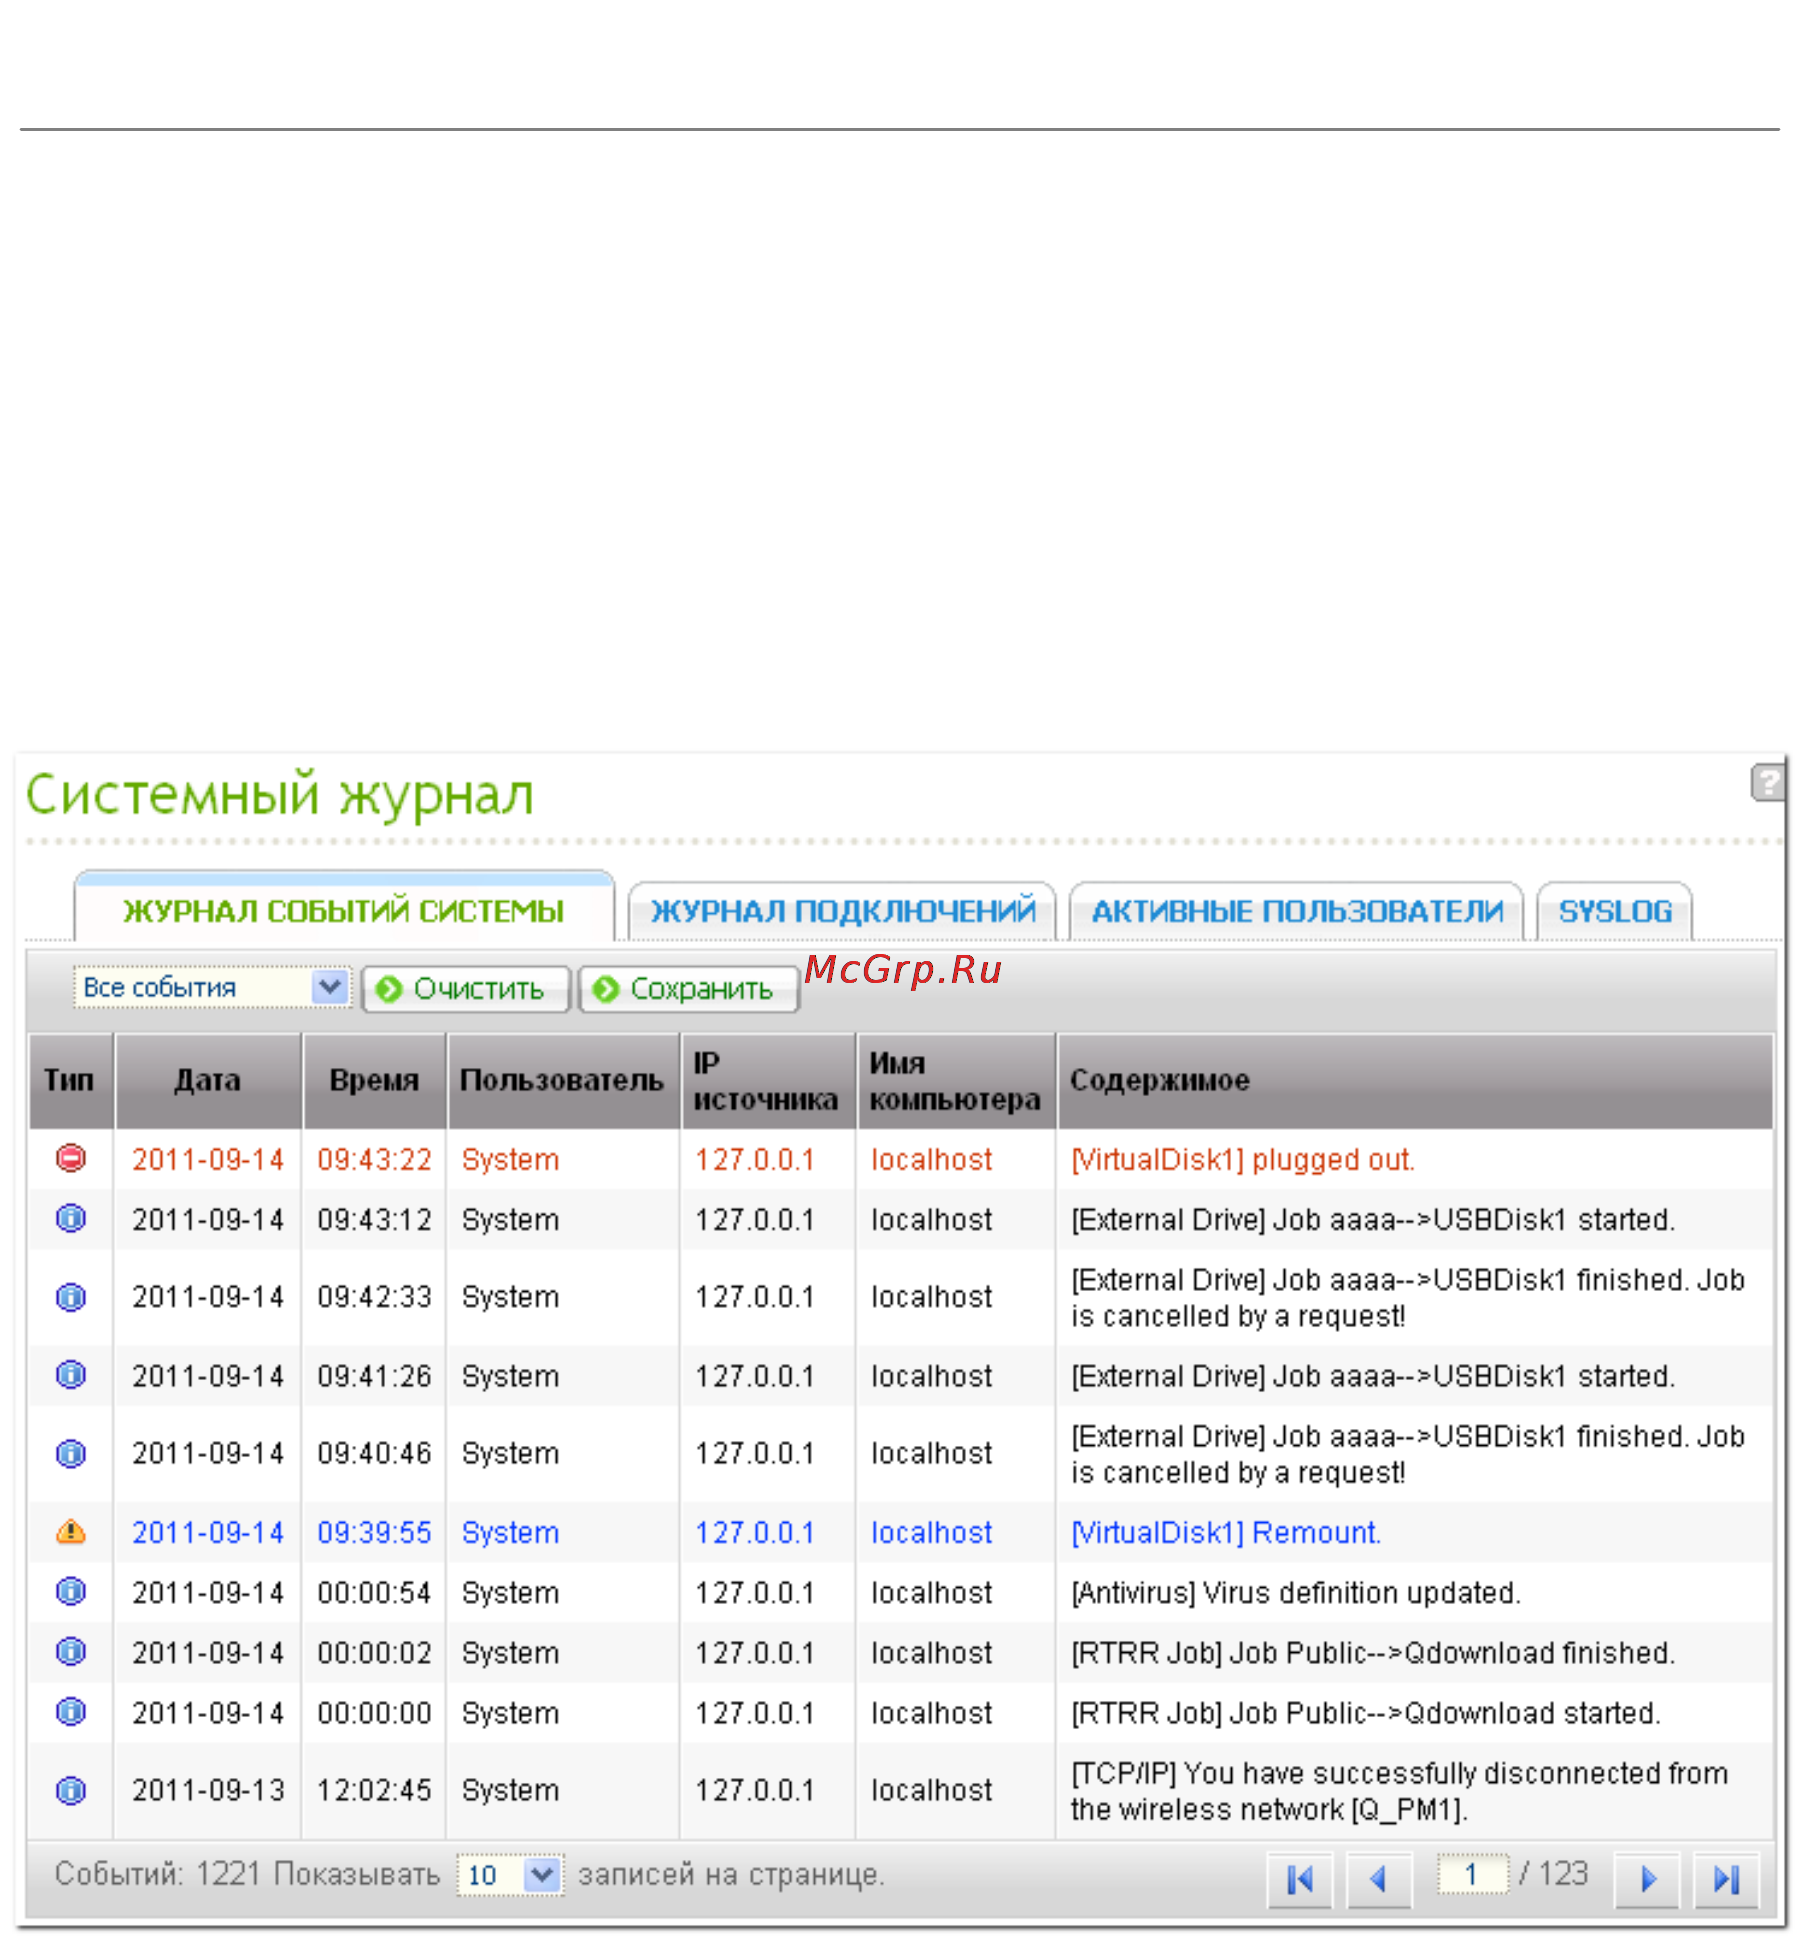1795x1936 pixels.
Task: Click info icon on 09:43:12 row
Action: [71, 1218]
